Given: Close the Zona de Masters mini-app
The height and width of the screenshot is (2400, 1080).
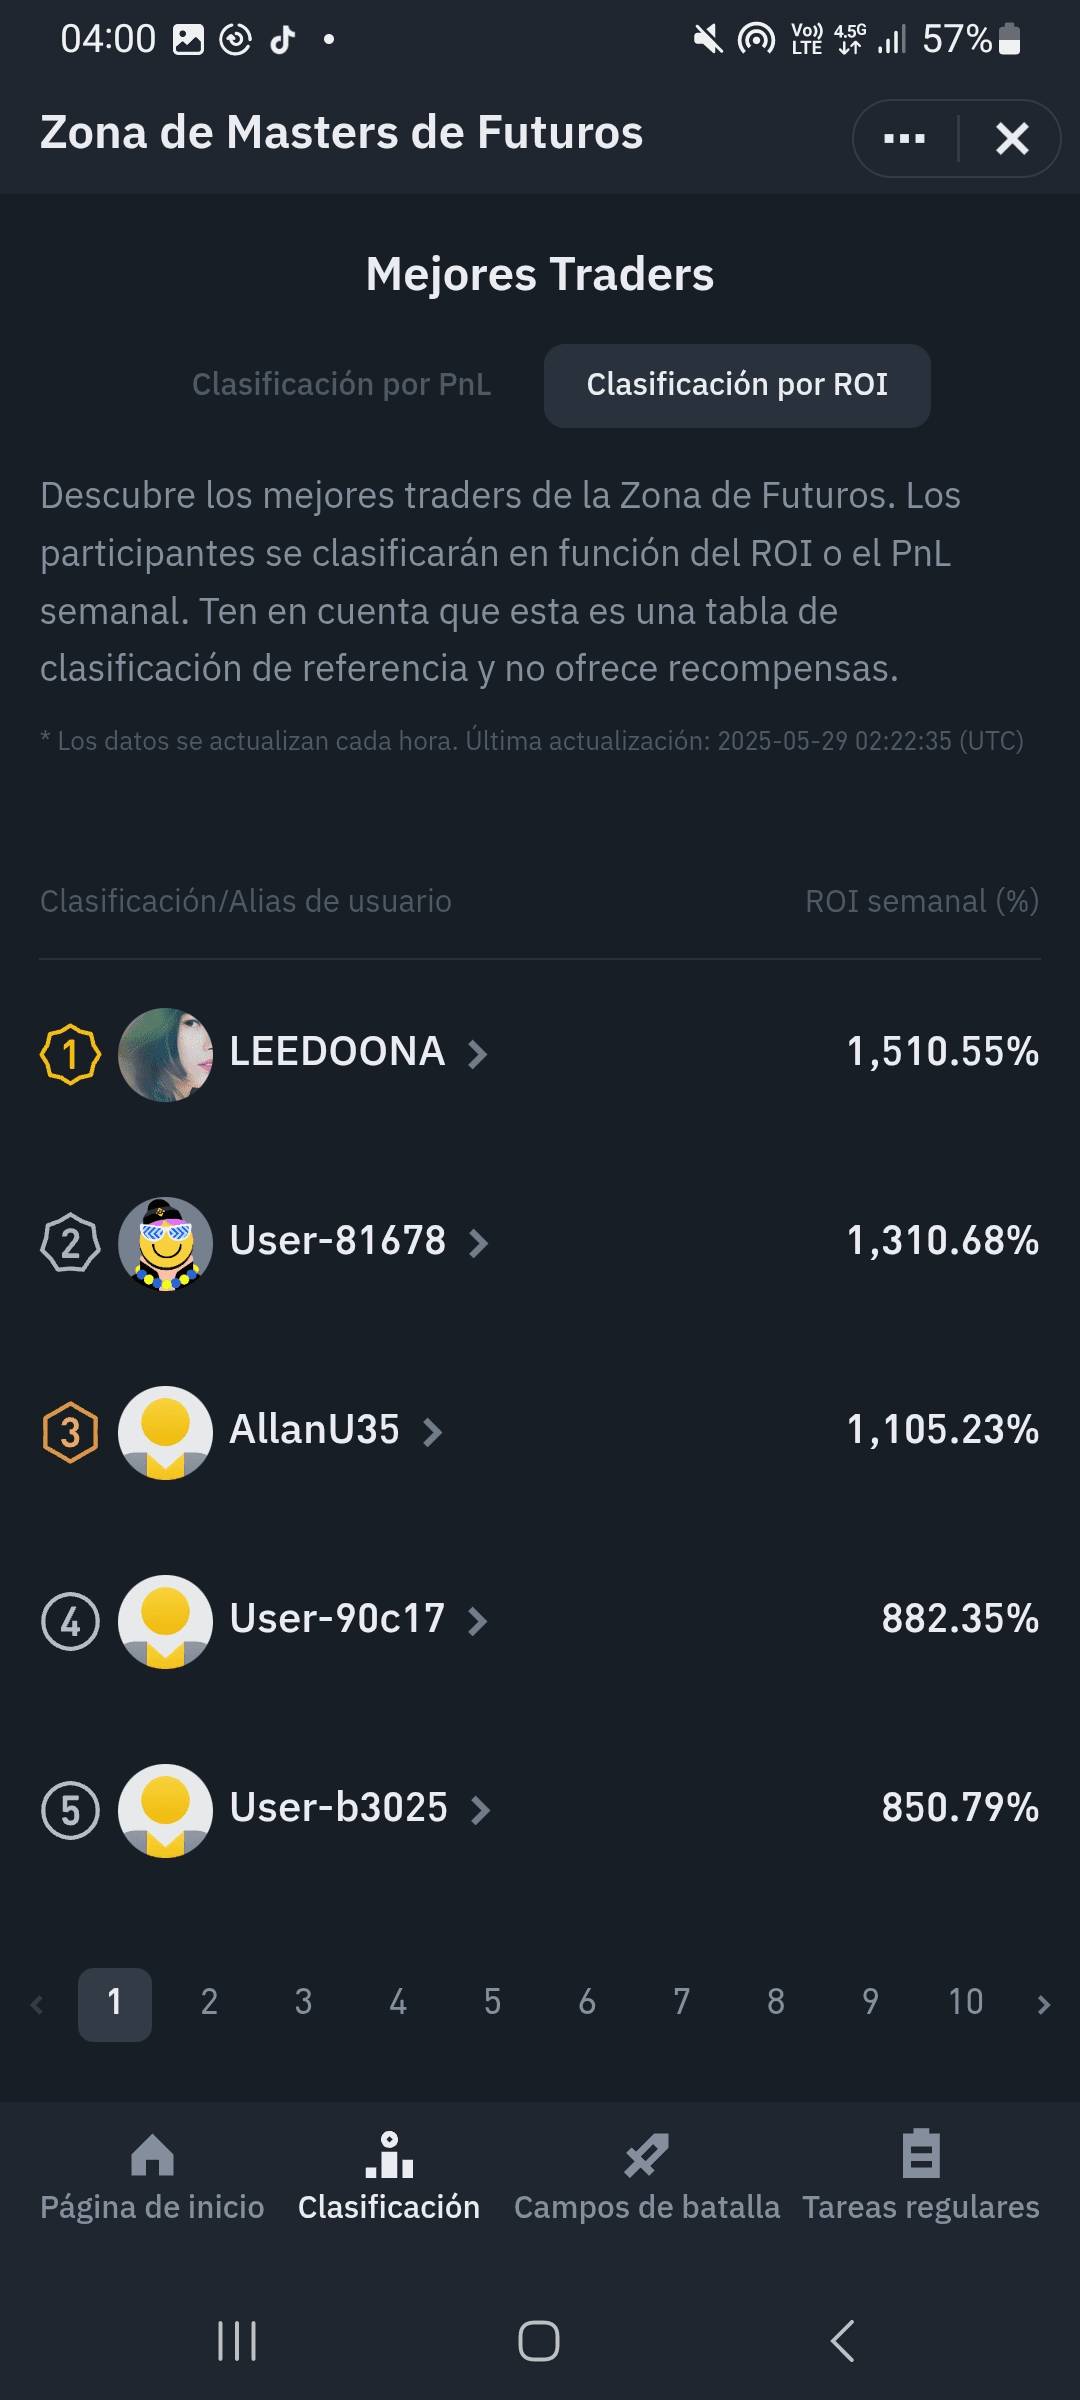Looking at the screenshot, I should tap(1012, 139).
